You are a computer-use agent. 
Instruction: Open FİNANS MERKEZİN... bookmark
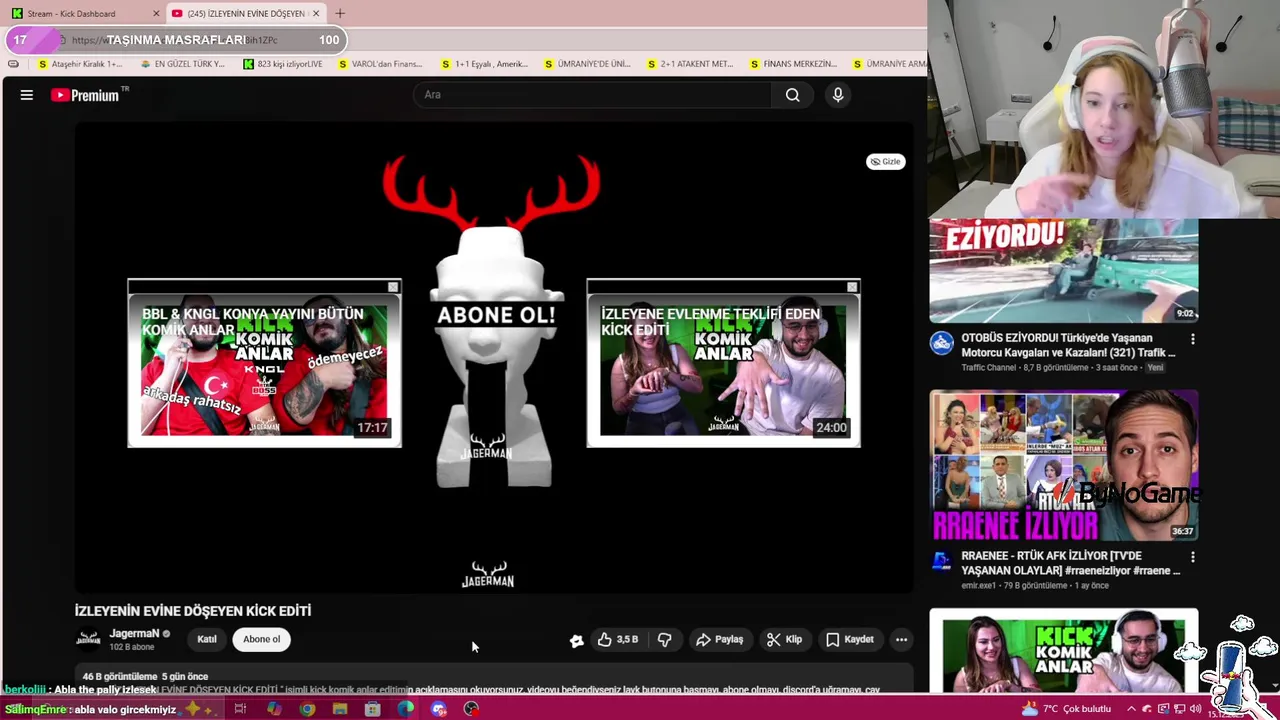click(x=794, y=64)
